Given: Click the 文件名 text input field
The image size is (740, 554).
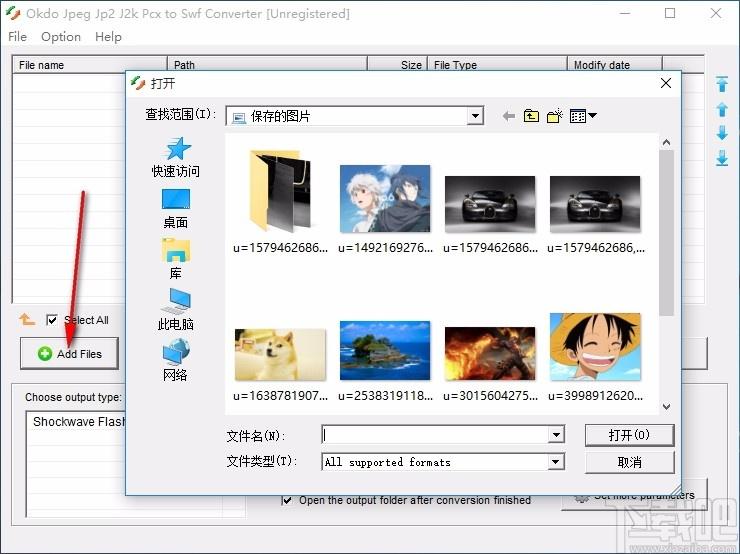Looking at the screenshot, I should [435, 435].
